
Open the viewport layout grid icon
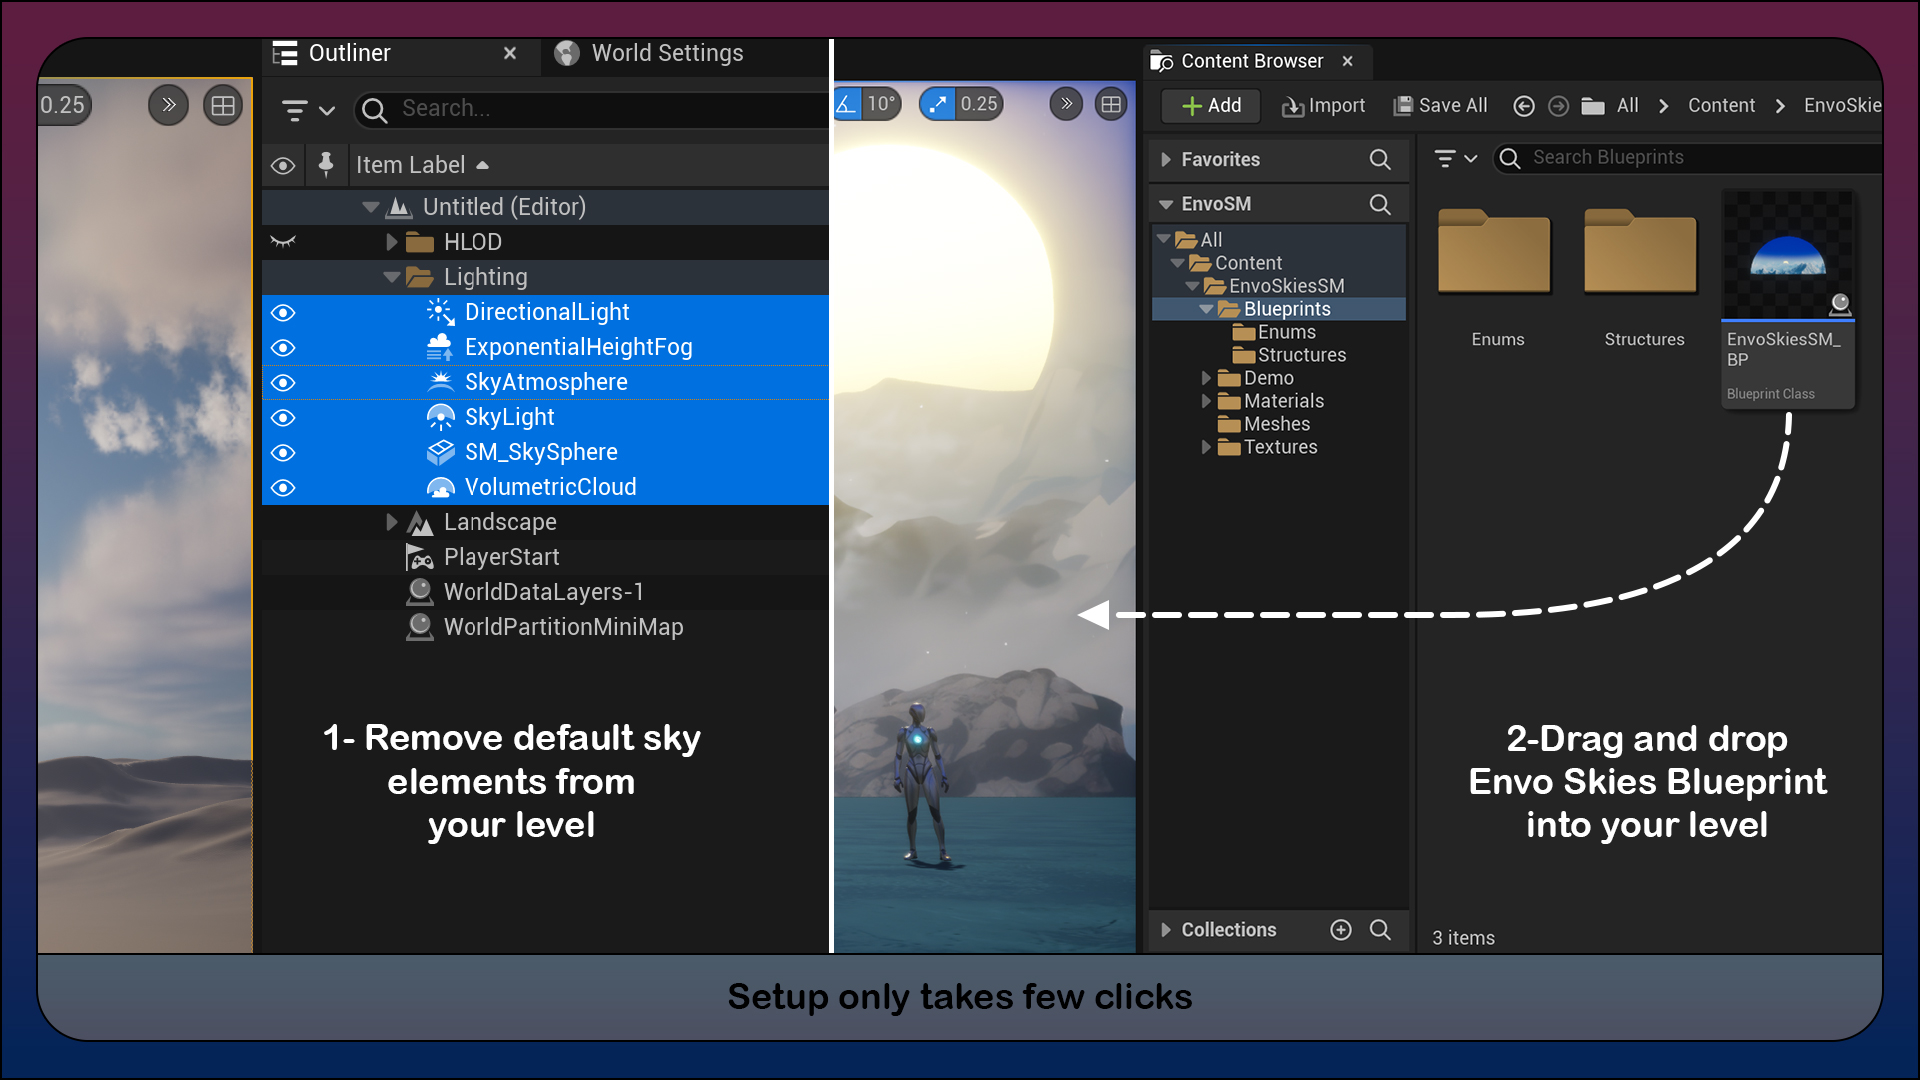click(1111, 103)
